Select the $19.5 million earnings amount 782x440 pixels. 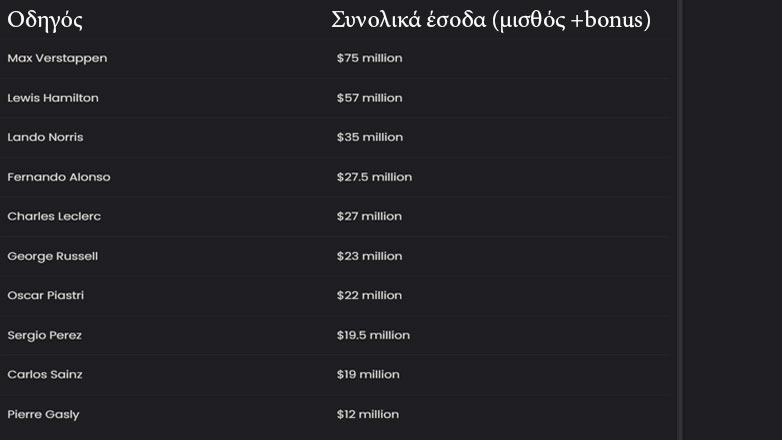point(373,335)
